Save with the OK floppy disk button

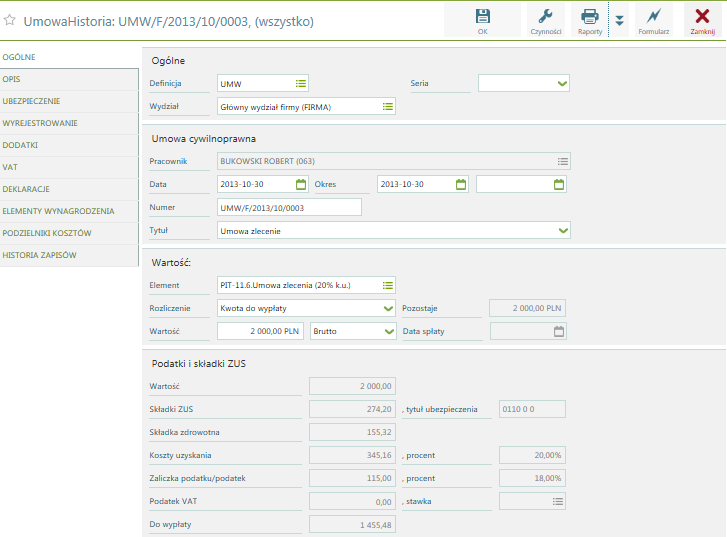[482, 21]
